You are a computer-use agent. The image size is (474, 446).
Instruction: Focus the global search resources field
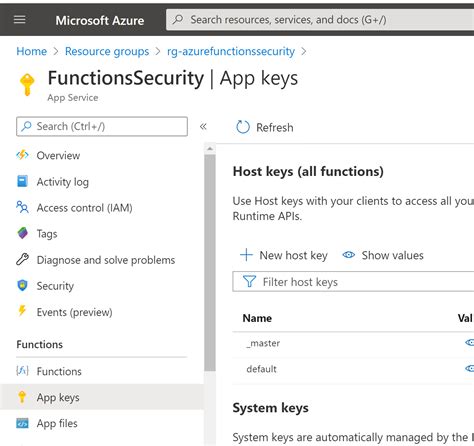click(320, 19)
